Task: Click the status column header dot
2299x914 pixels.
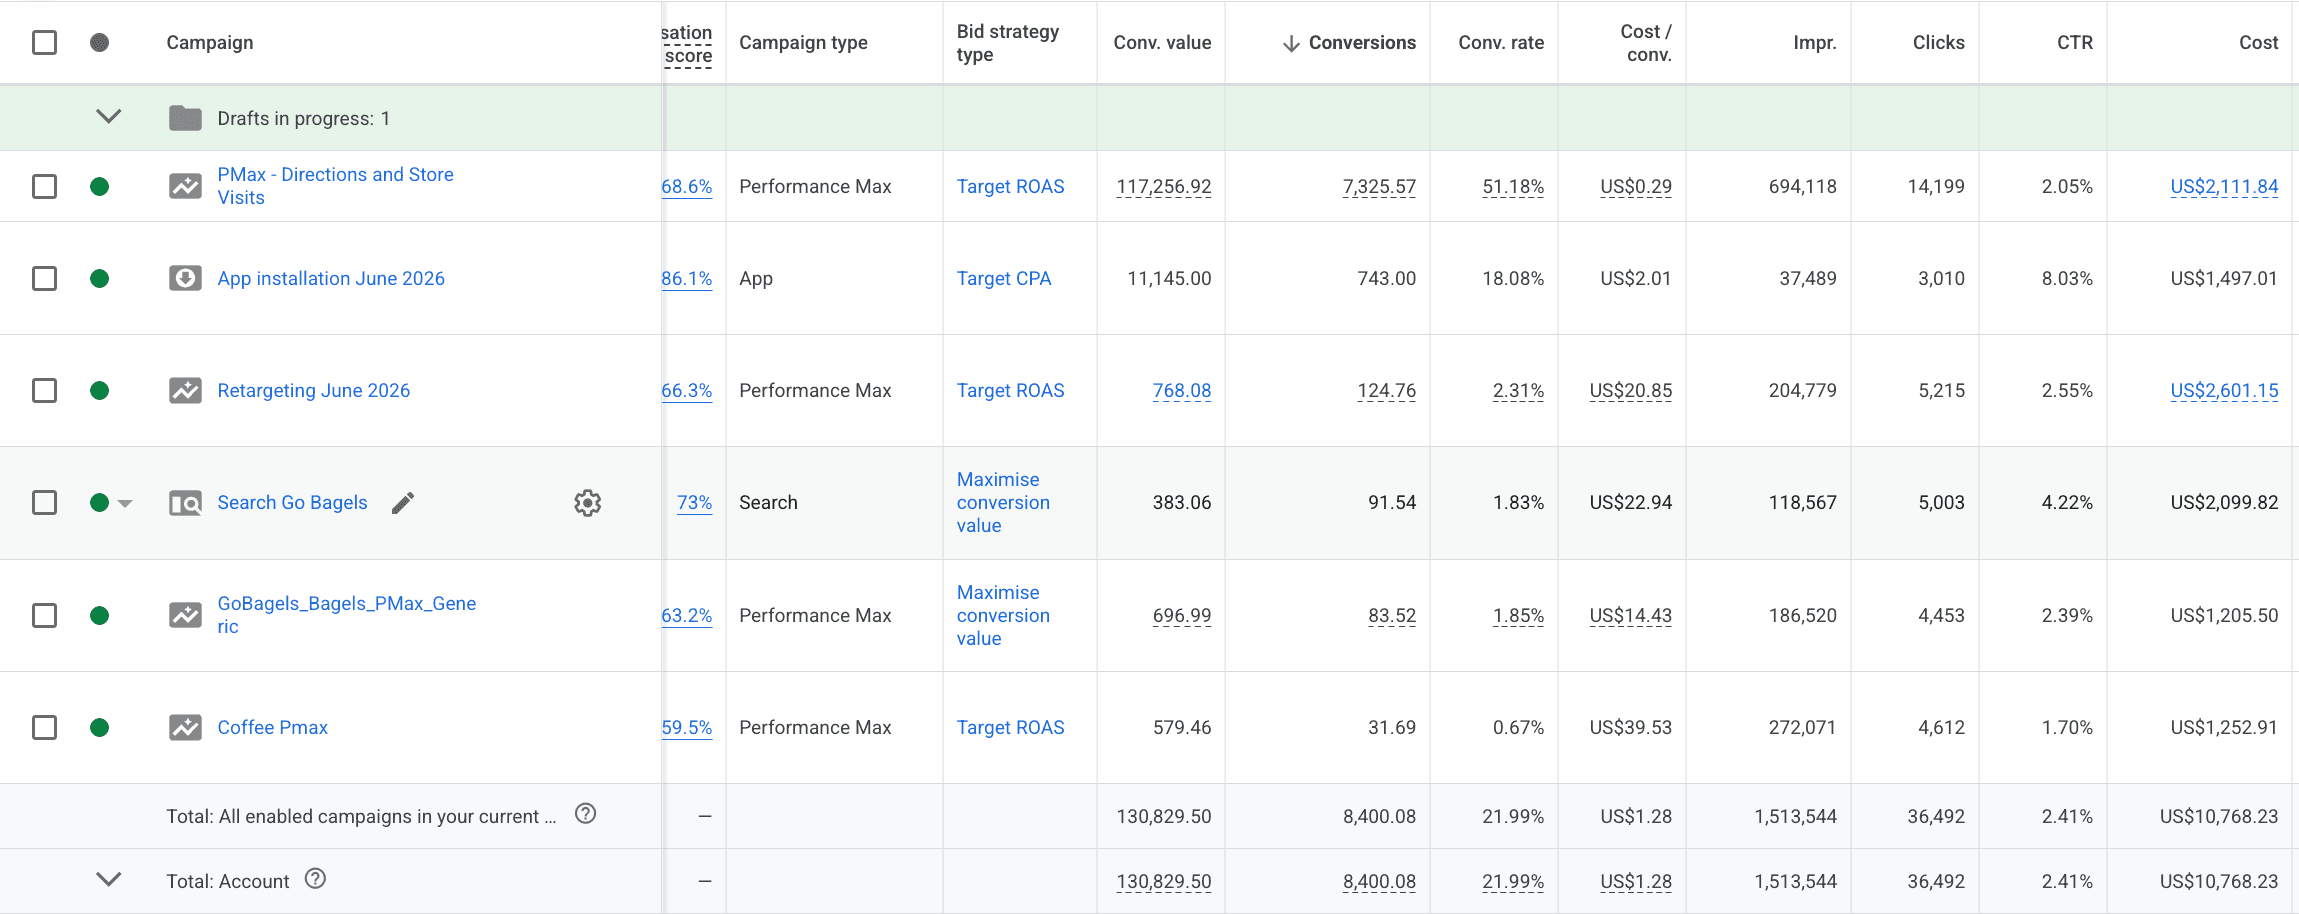Action: (99, 42)
